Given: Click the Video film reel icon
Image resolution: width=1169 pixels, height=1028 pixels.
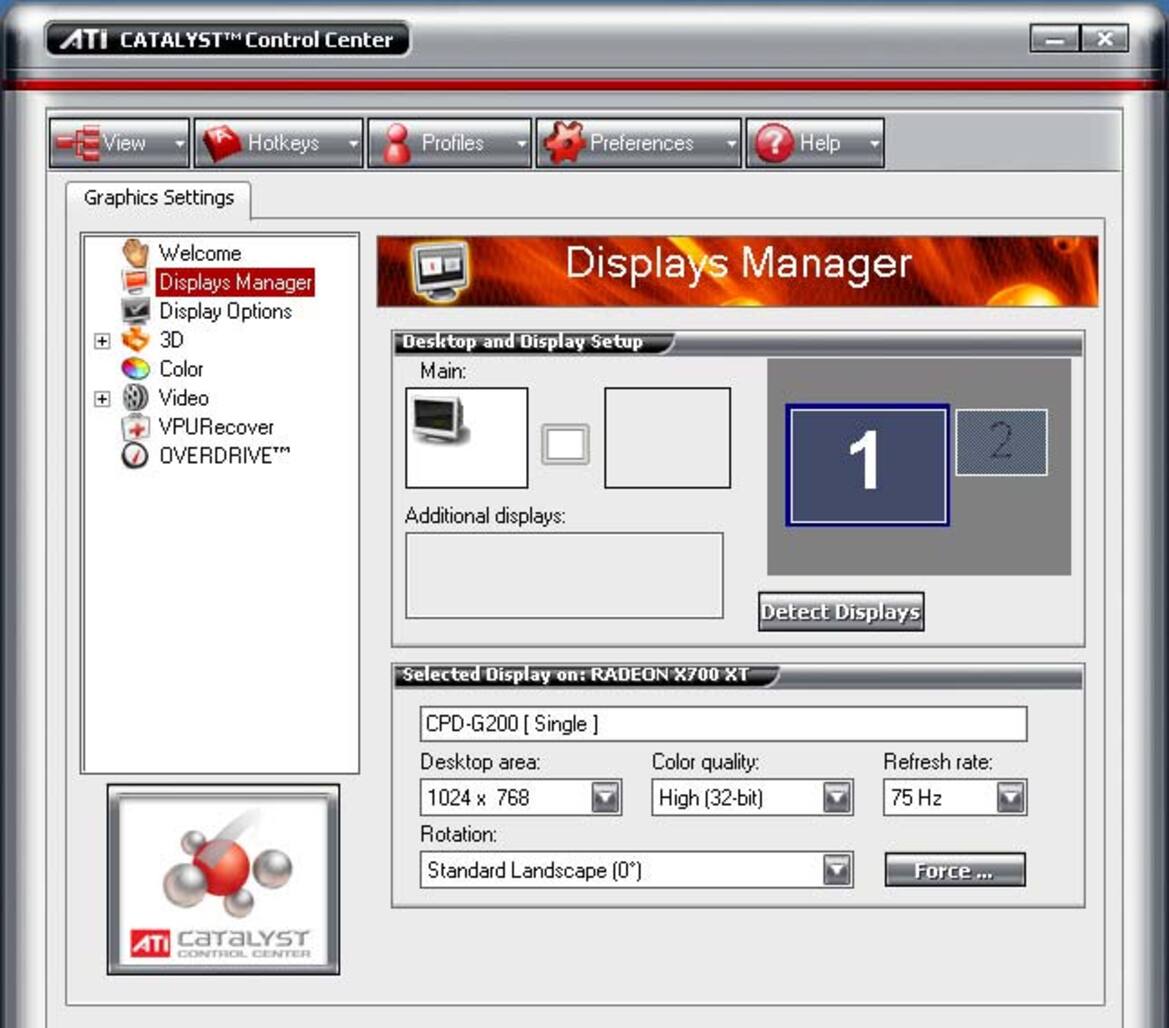Looking at the screenshot, I should pos(136,397).
